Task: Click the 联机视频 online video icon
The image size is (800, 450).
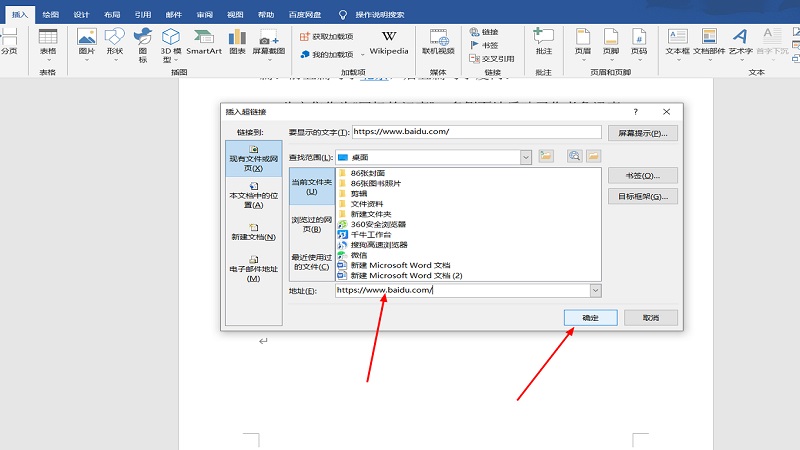Action: [438, 41]
